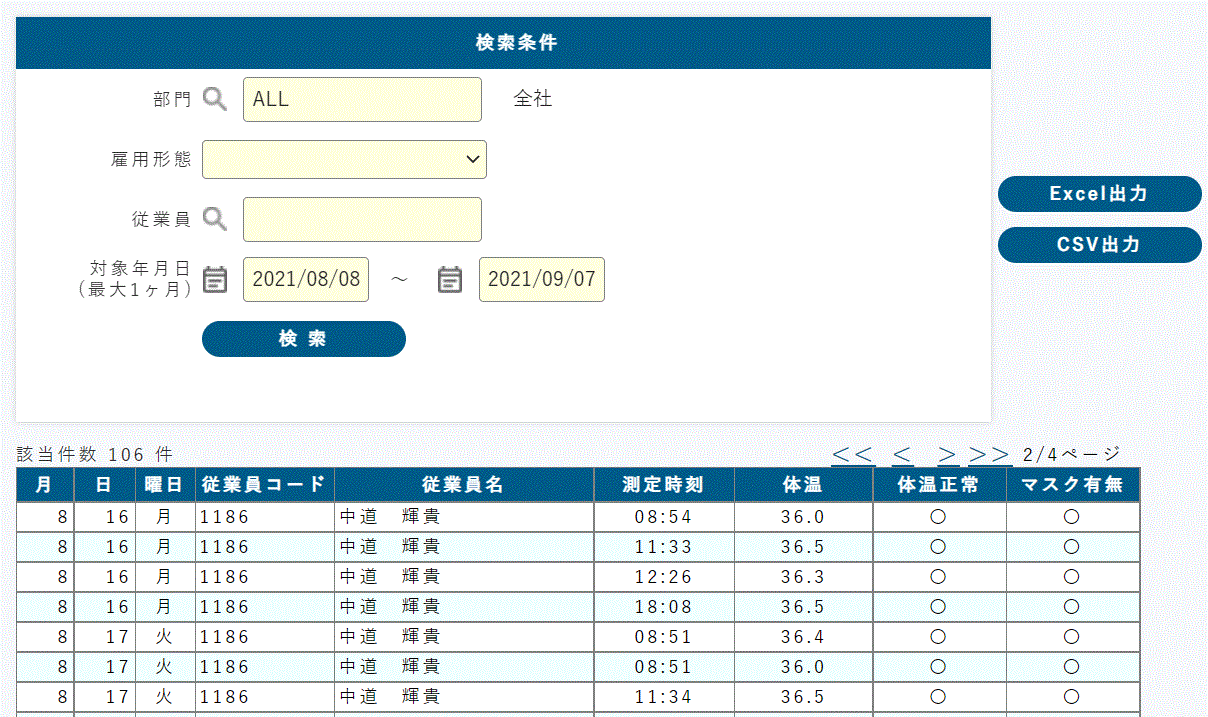Viewport: 1208px width, 717px height.
Task: Select the 体温正常 mark in 18:08 row
Action: [938, 607]
